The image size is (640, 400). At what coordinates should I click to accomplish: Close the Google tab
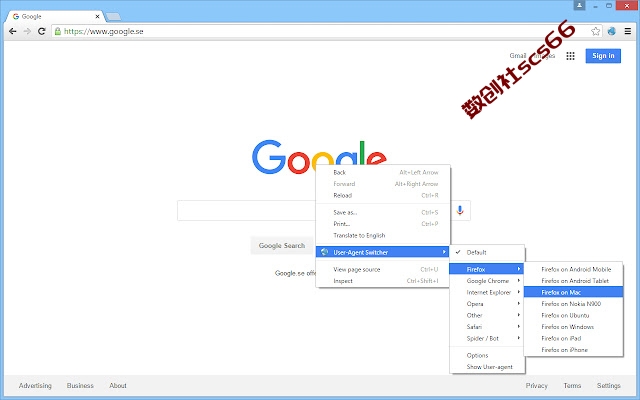click(x=98, y=17)
